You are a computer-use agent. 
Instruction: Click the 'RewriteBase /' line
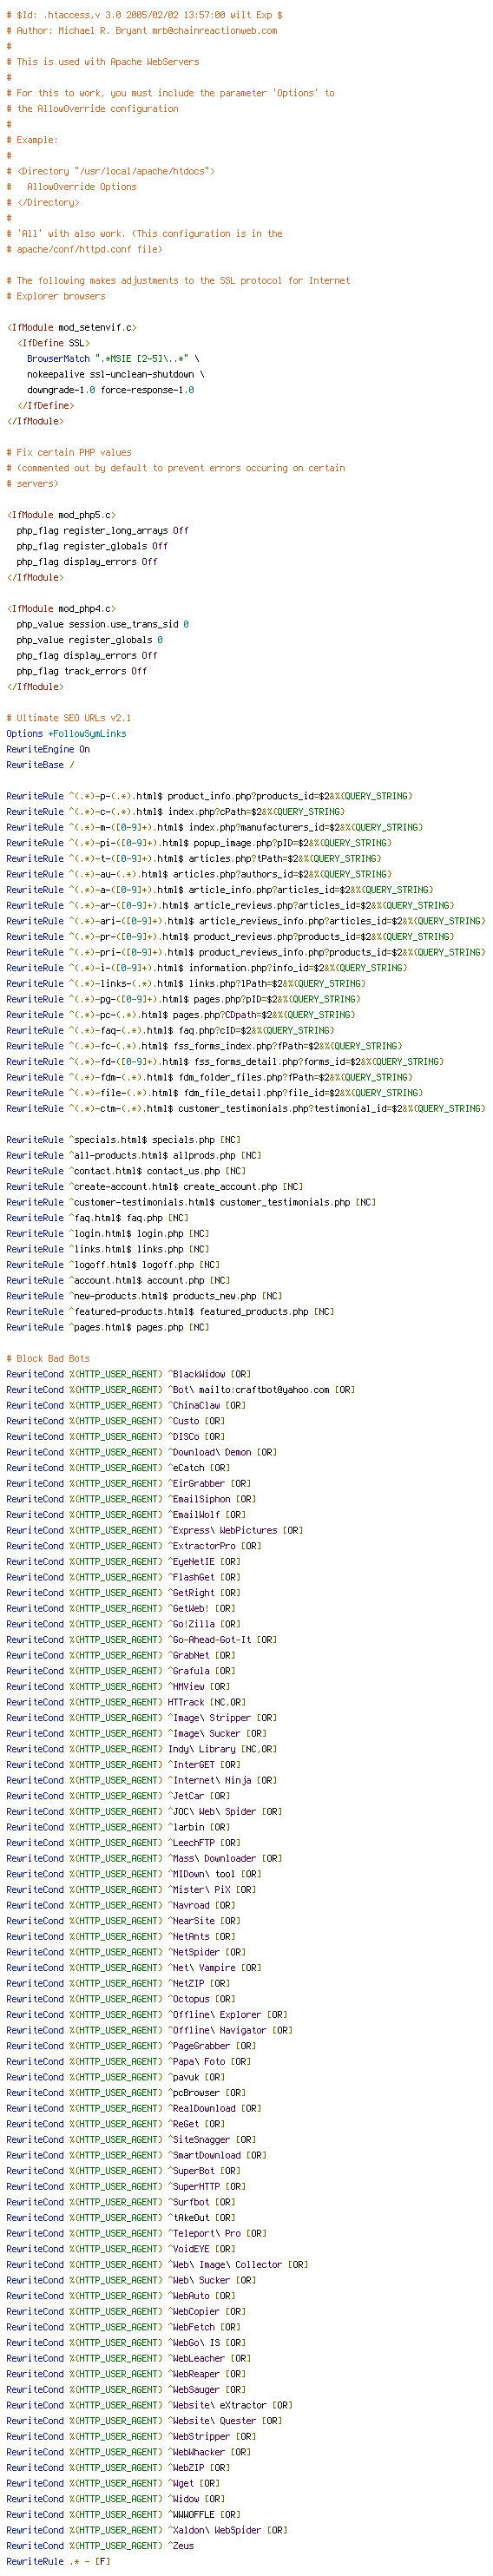coord(40,765)
